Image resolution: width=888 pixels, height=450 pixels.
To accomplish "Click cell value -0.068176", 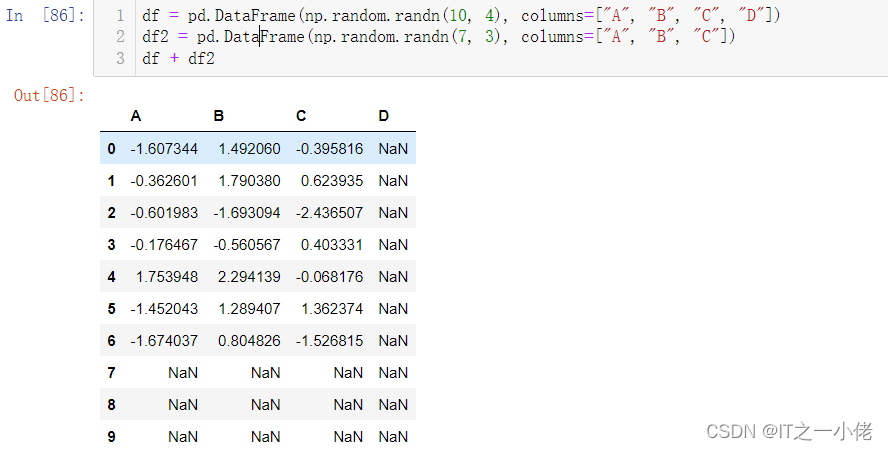I will (x=330, y=277).
